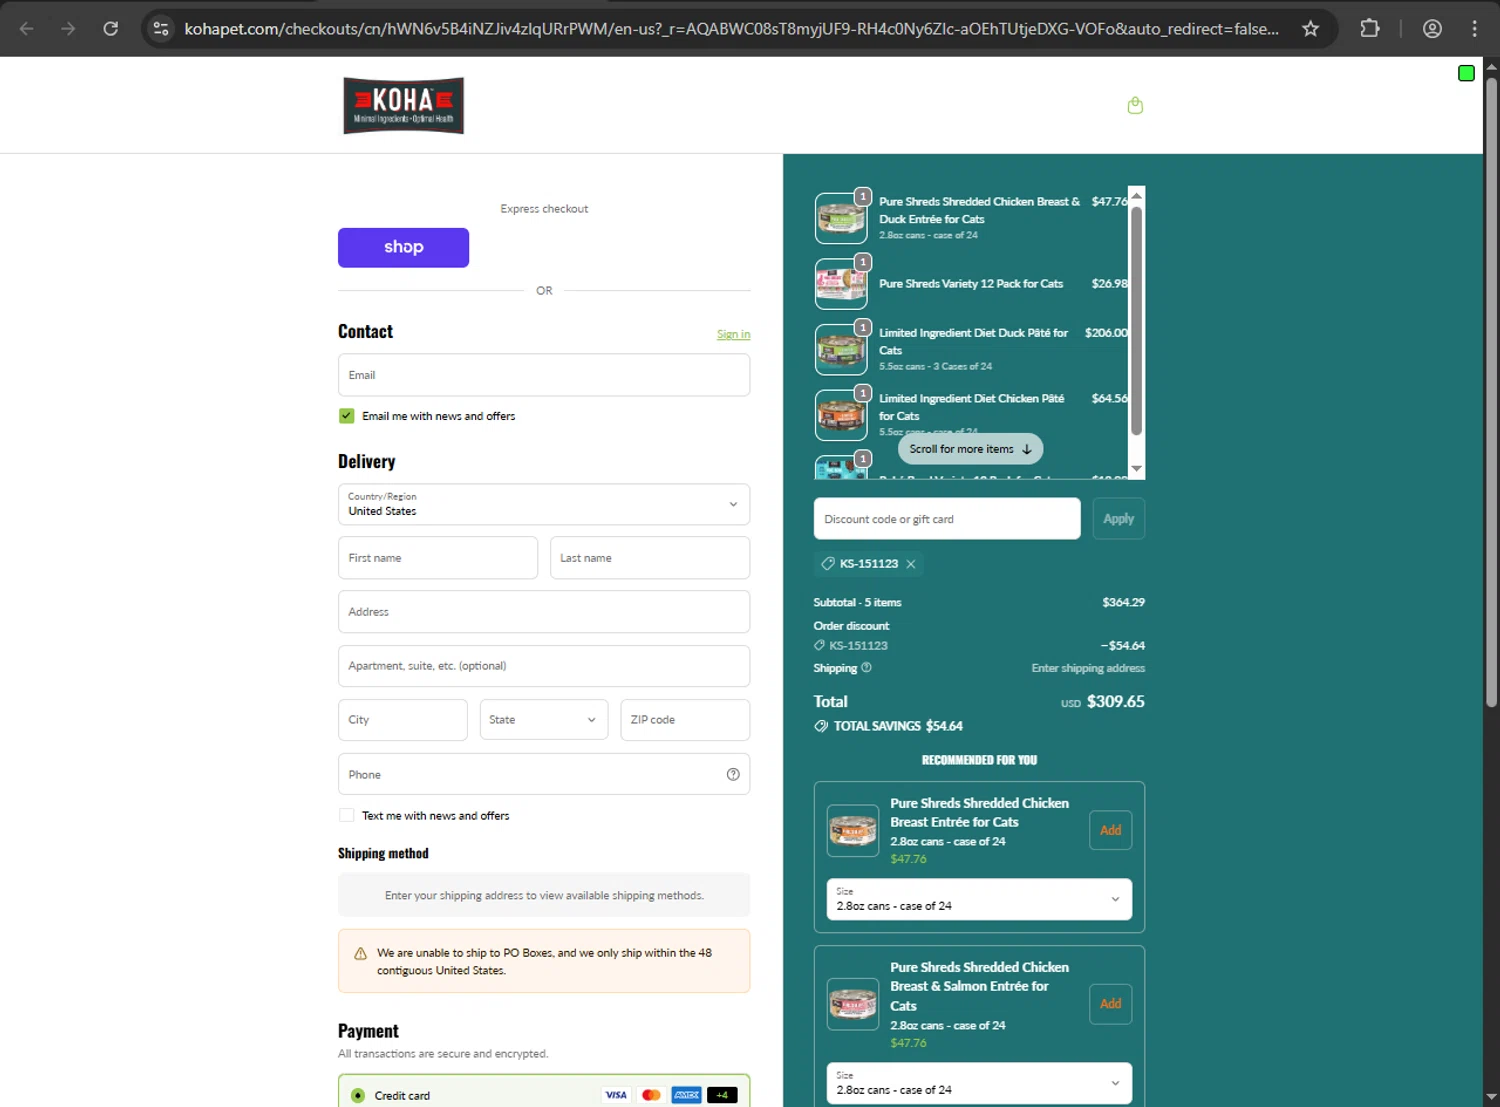Click the Chicken Pâté for Cats thumbnail
This screenshot has height=1107, width=1500.
point(841,415)
